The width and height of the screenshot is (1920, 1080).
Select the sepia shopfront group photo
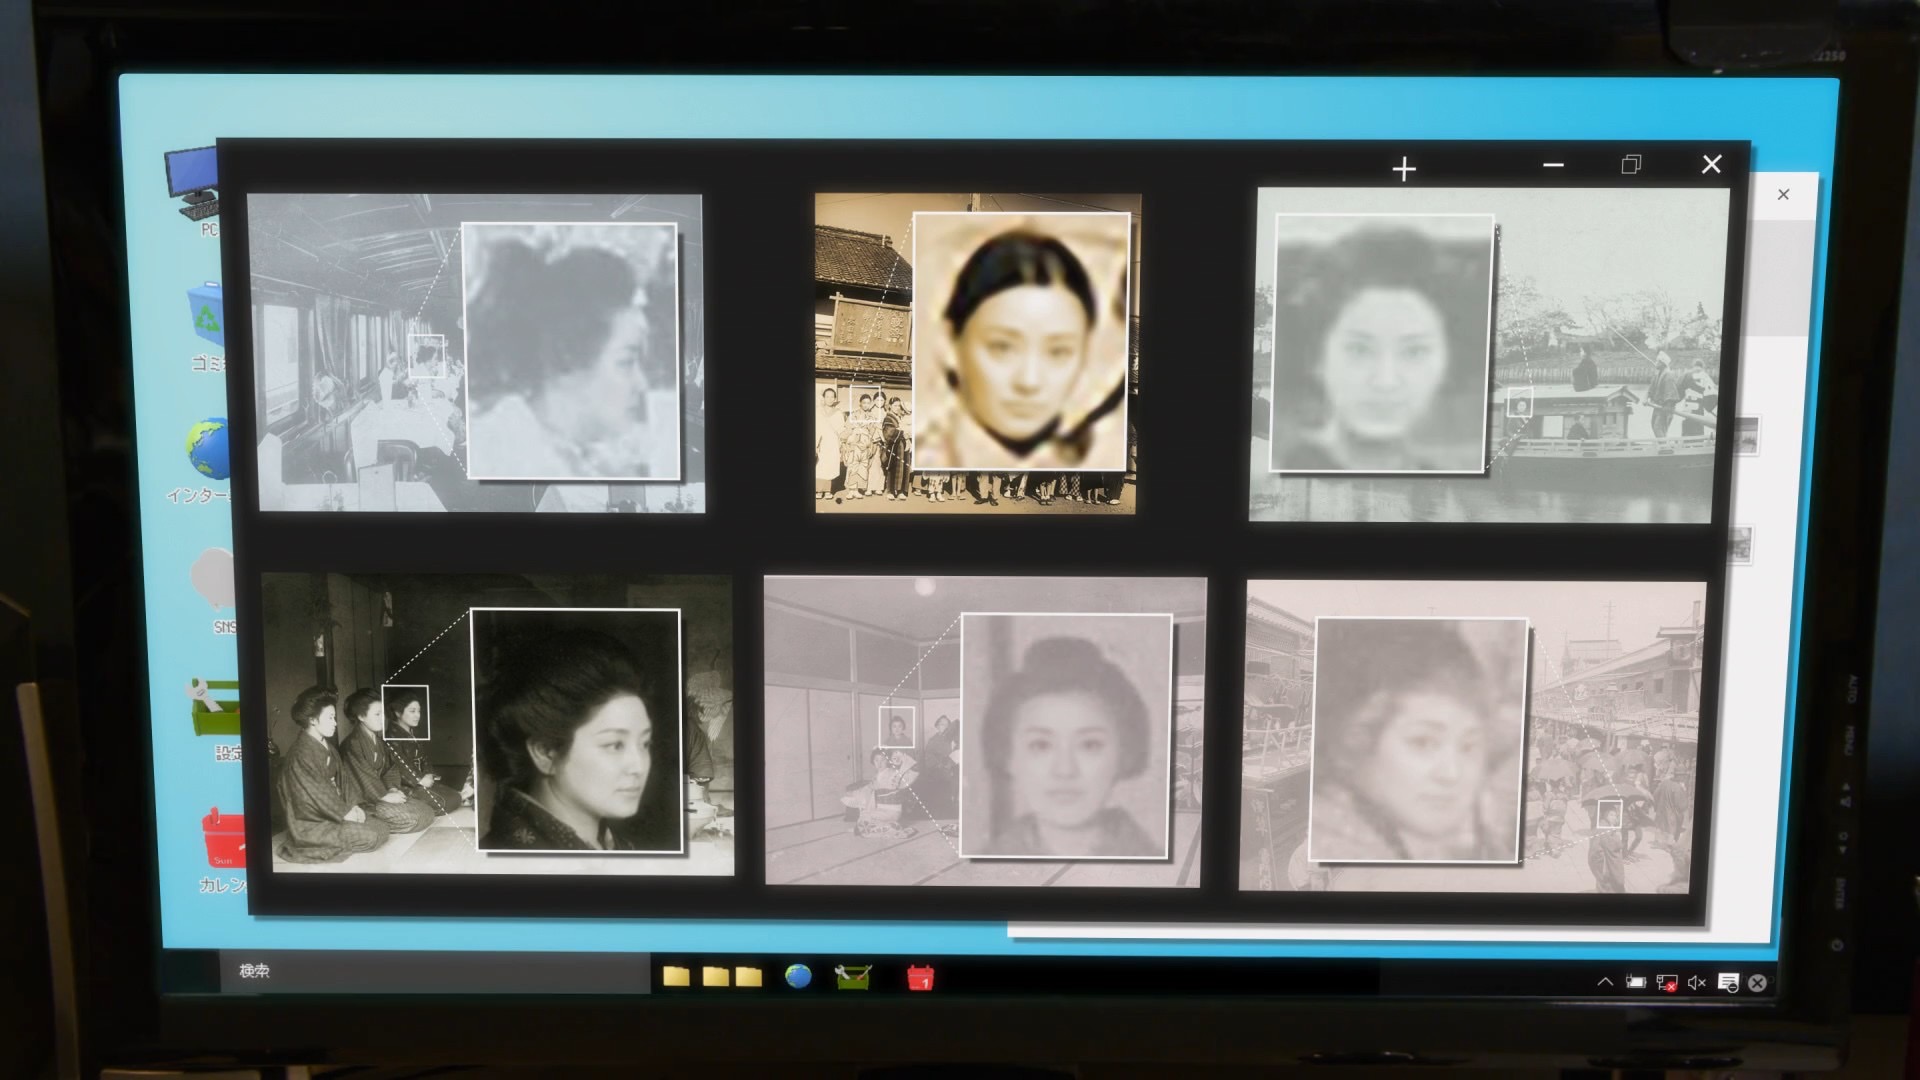[x=977, y=353]
